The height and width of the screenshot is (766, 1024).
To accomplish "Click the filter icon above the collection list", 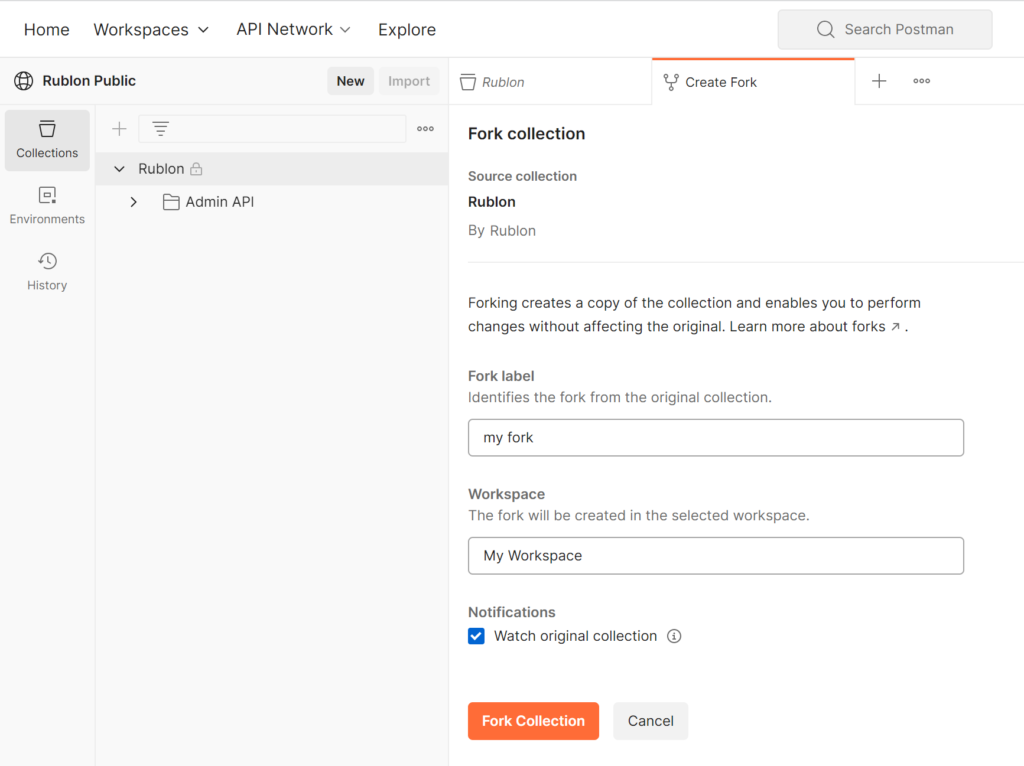I will click(160, 128).
